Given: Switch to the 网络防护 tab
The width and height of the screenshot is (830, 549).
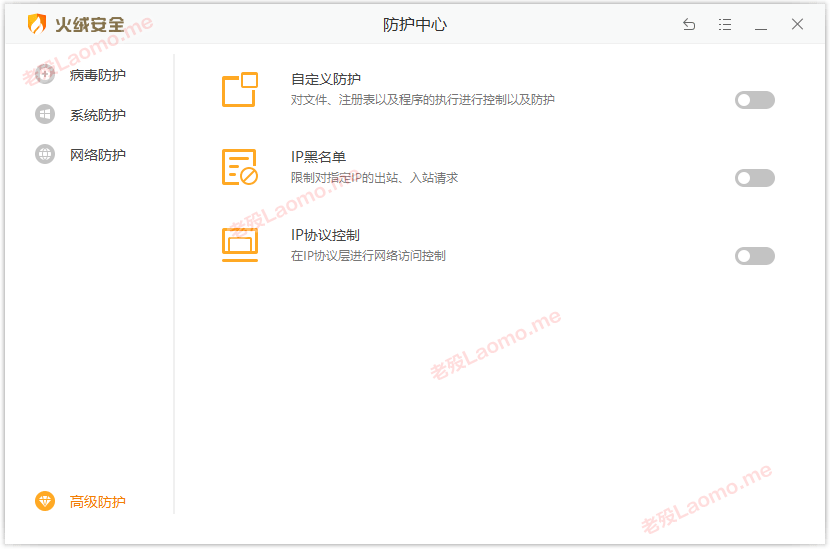Looking at the screenshot, I should (x=98, y=155).
